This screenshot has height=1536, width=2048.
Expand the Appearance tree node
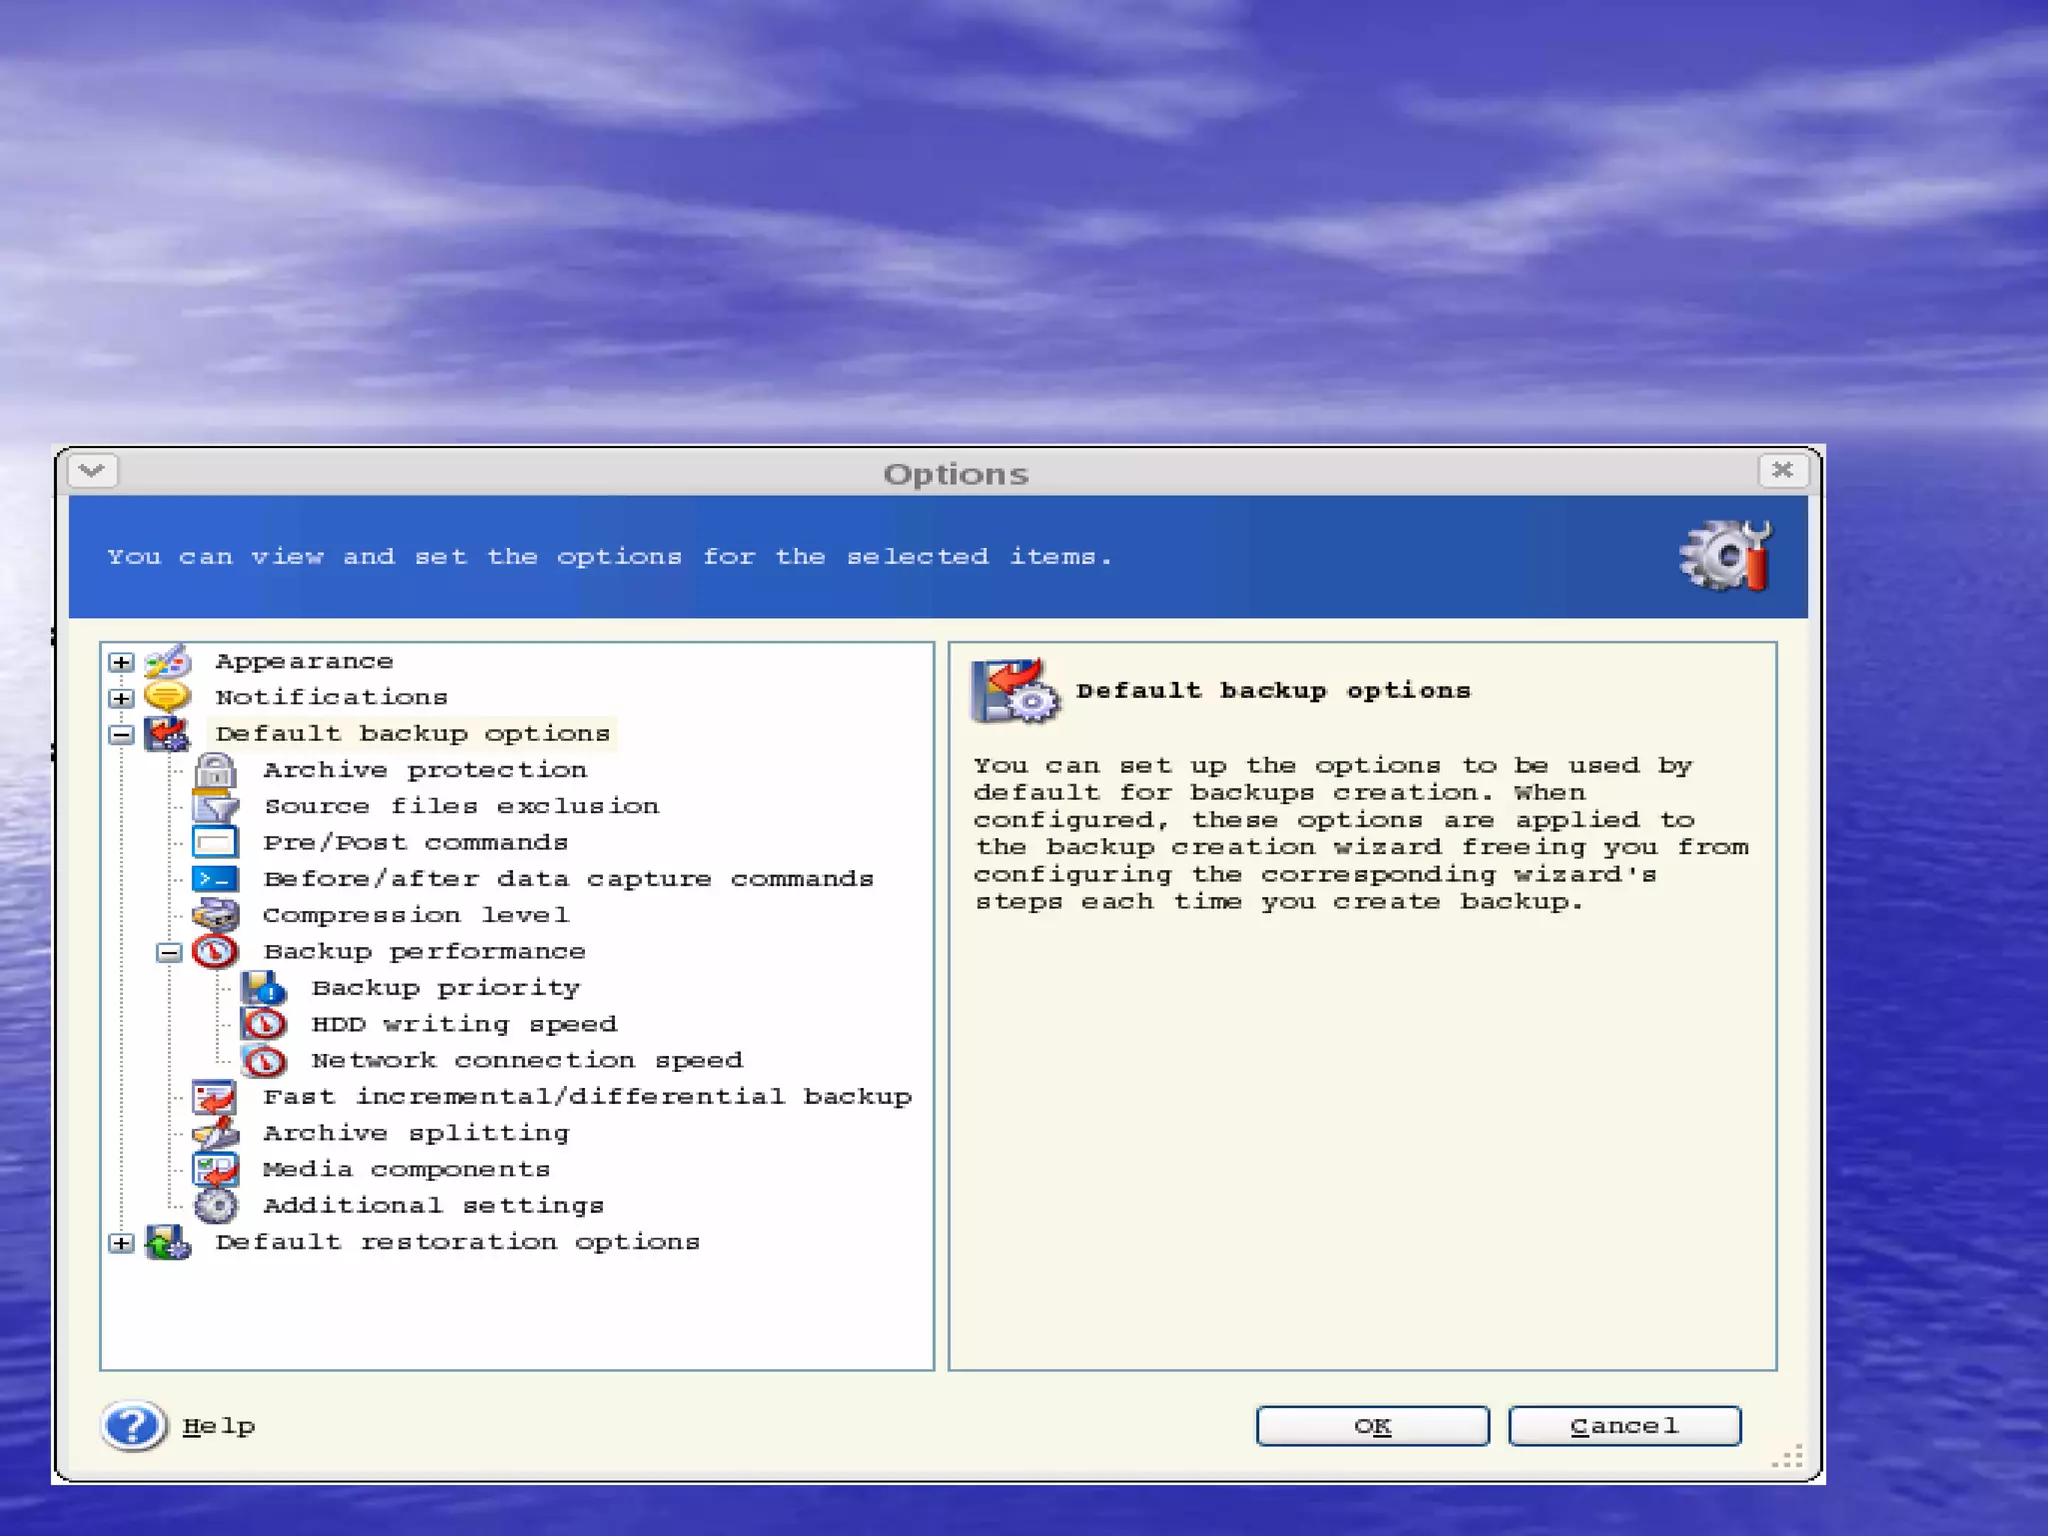coord(121,662)
